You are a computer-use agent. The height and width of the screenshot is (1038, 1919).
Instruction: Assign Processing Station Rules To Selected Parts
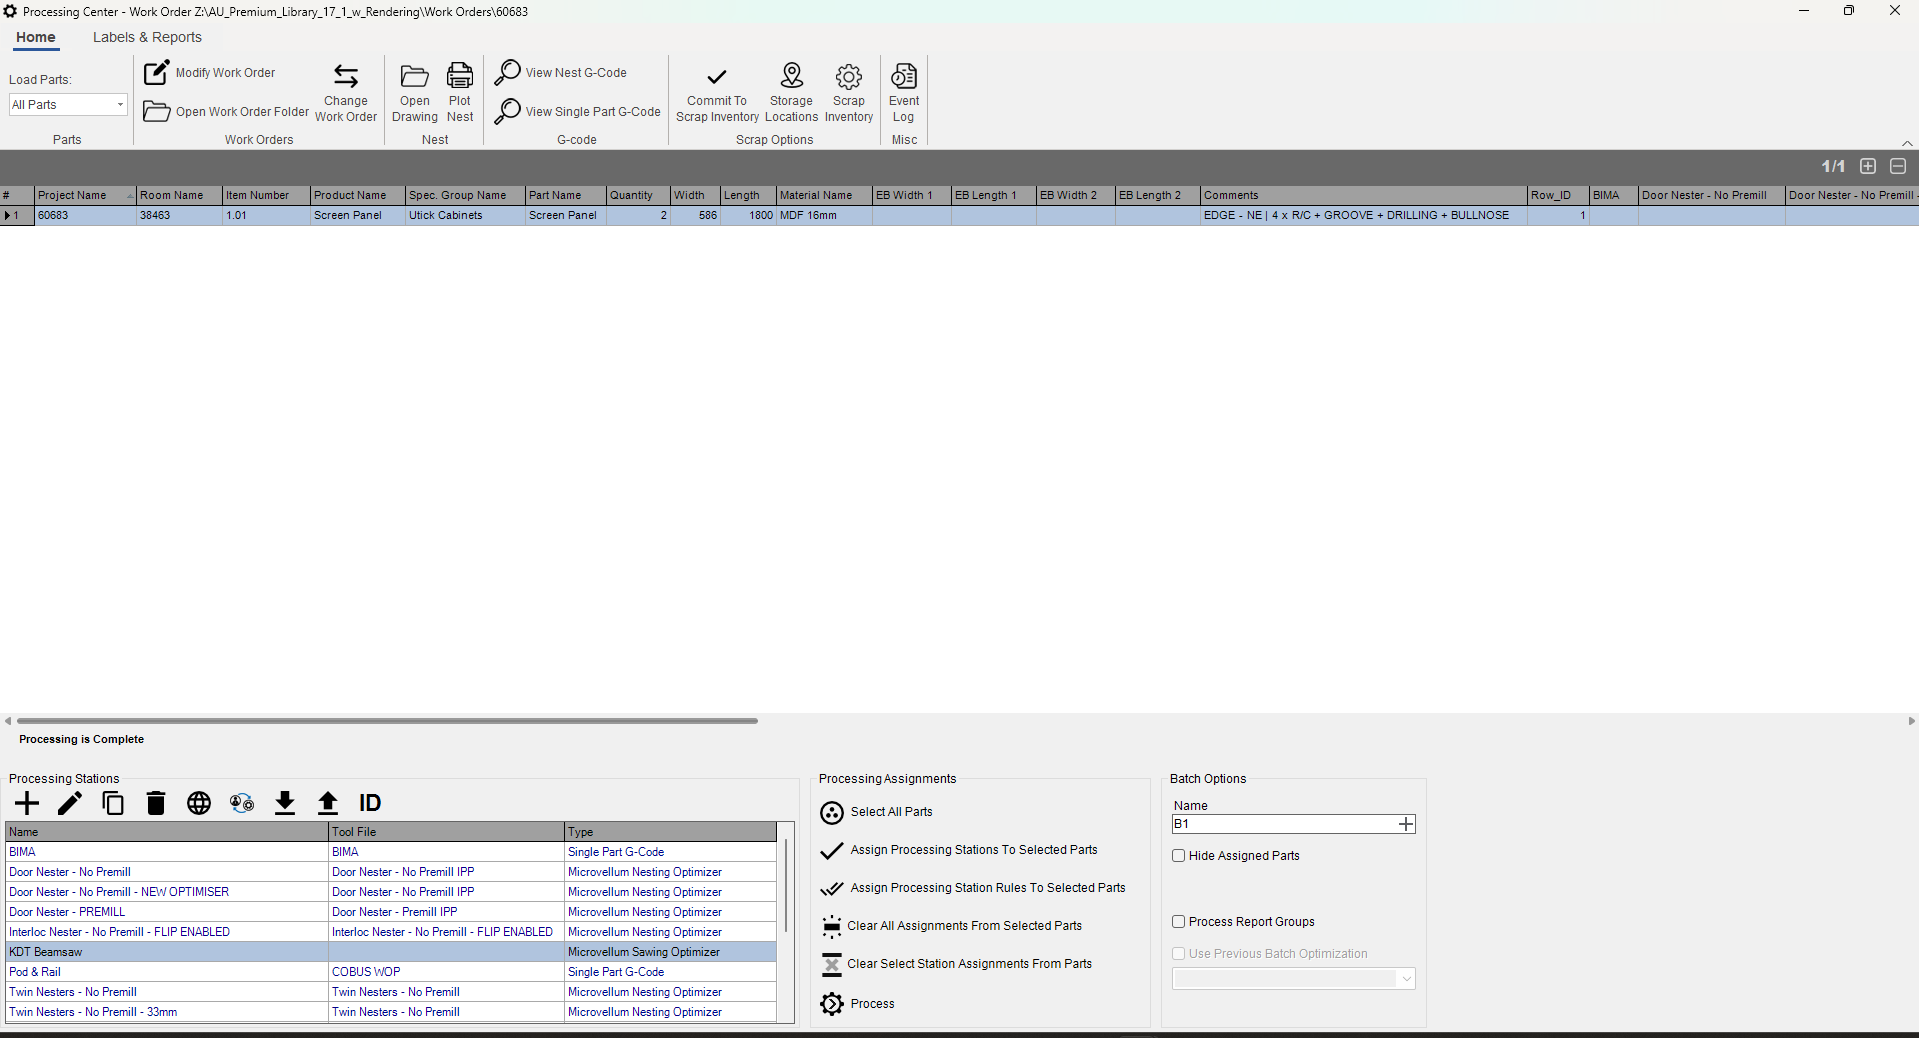973,888
